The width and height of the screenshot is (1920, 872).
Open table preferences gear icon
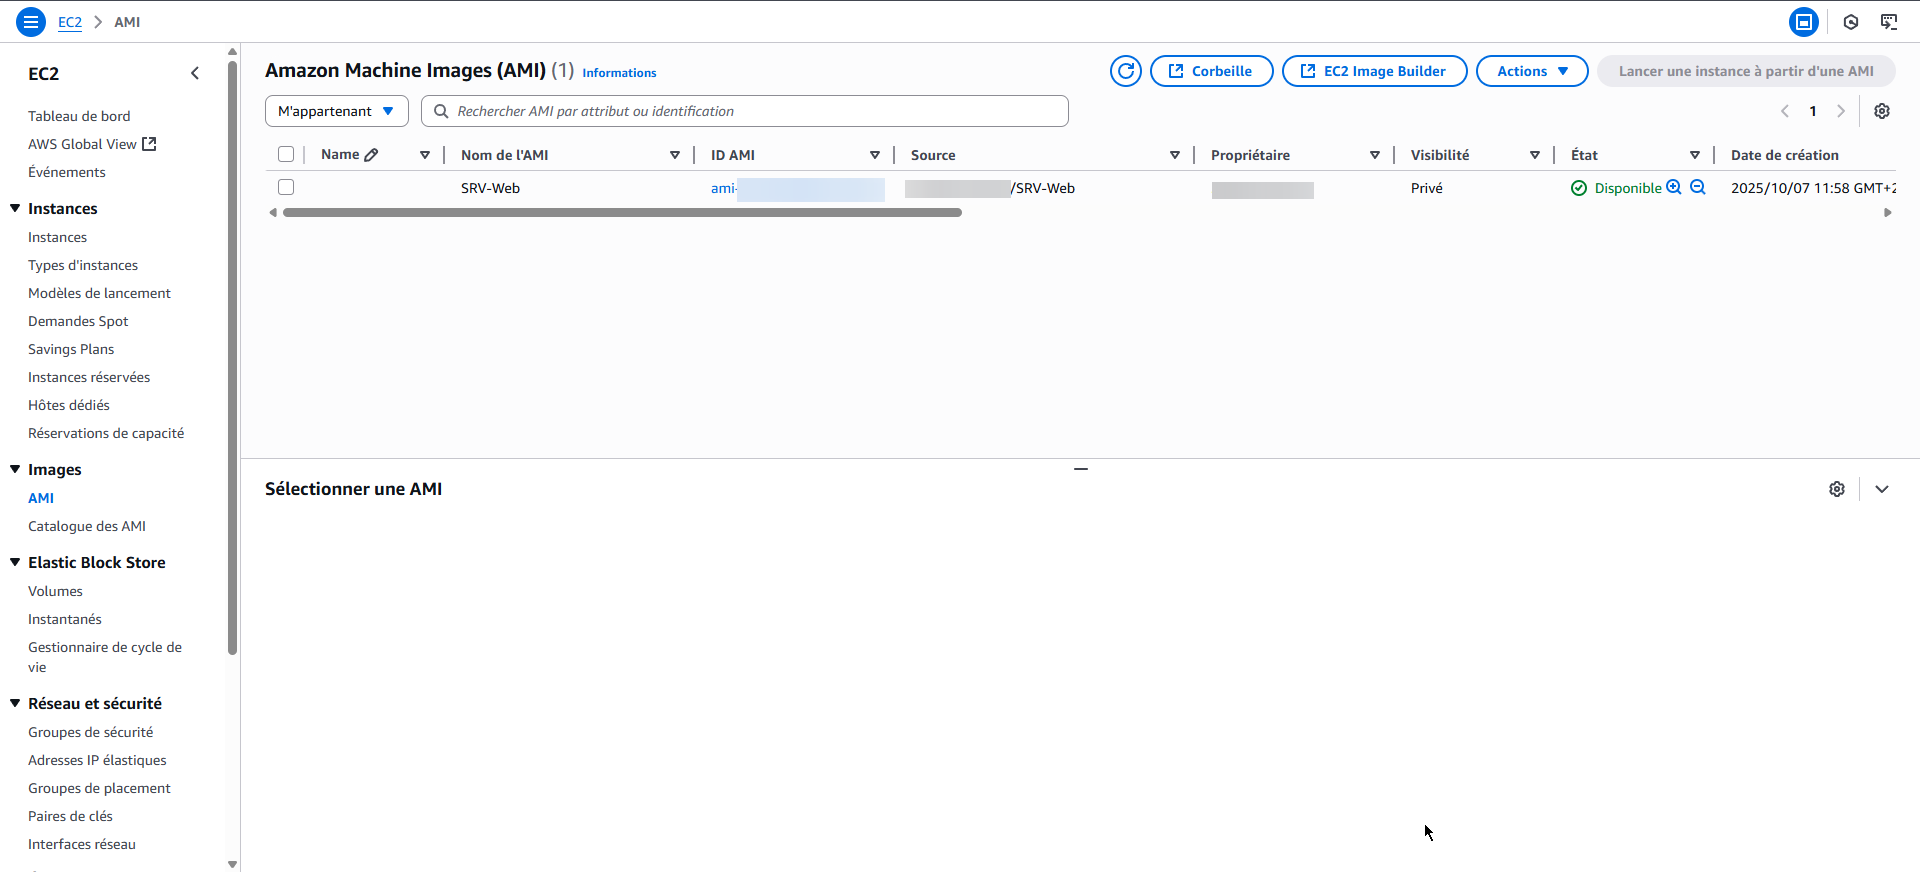click(x=1882, y=111)
